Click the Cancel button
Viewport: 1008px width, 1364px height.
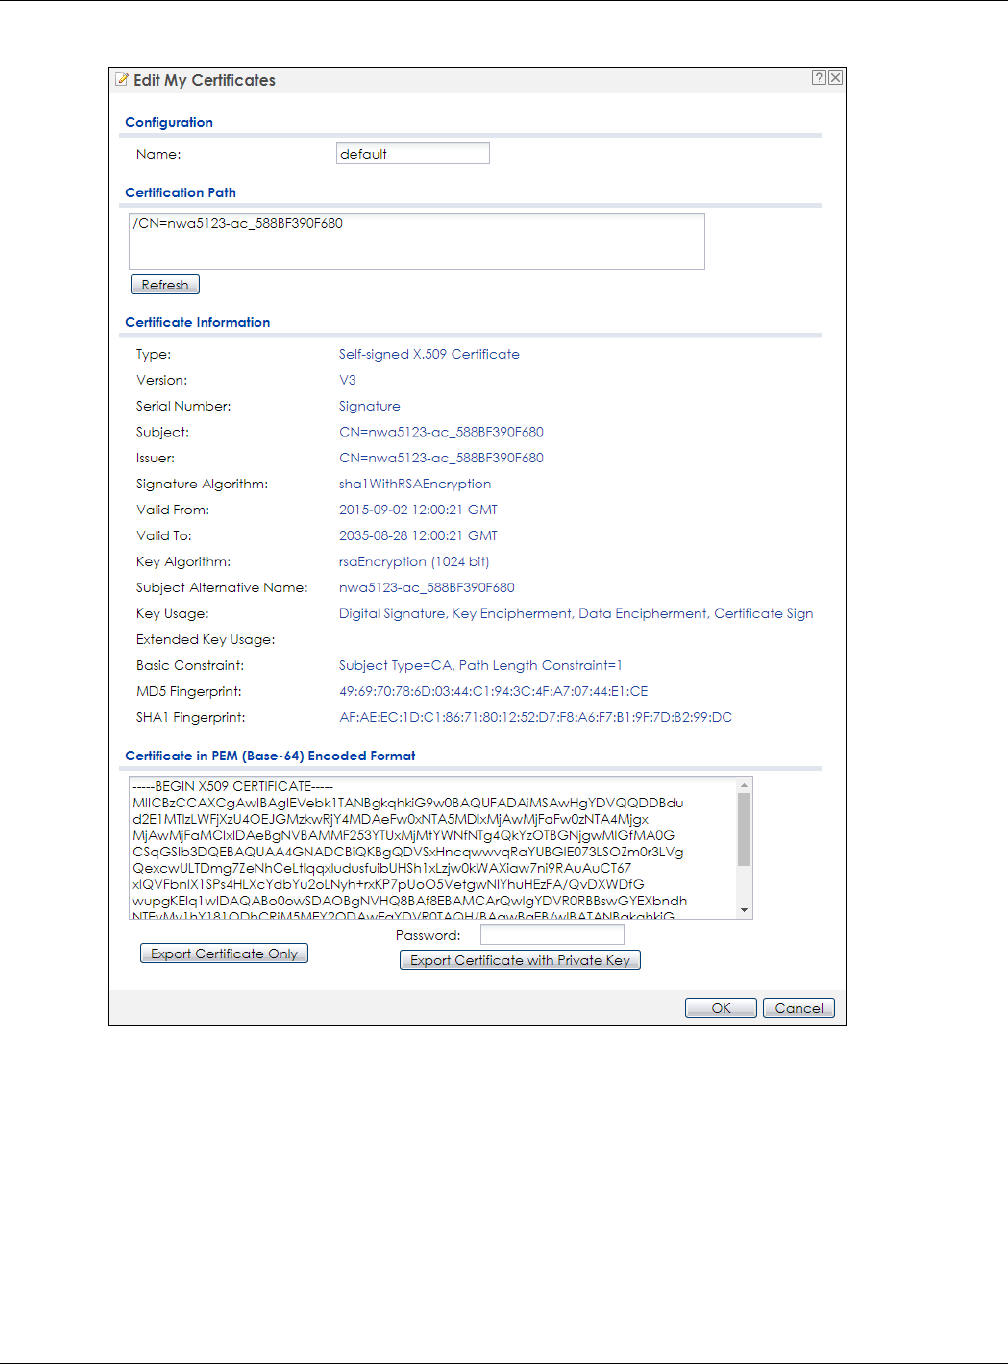799,1008
